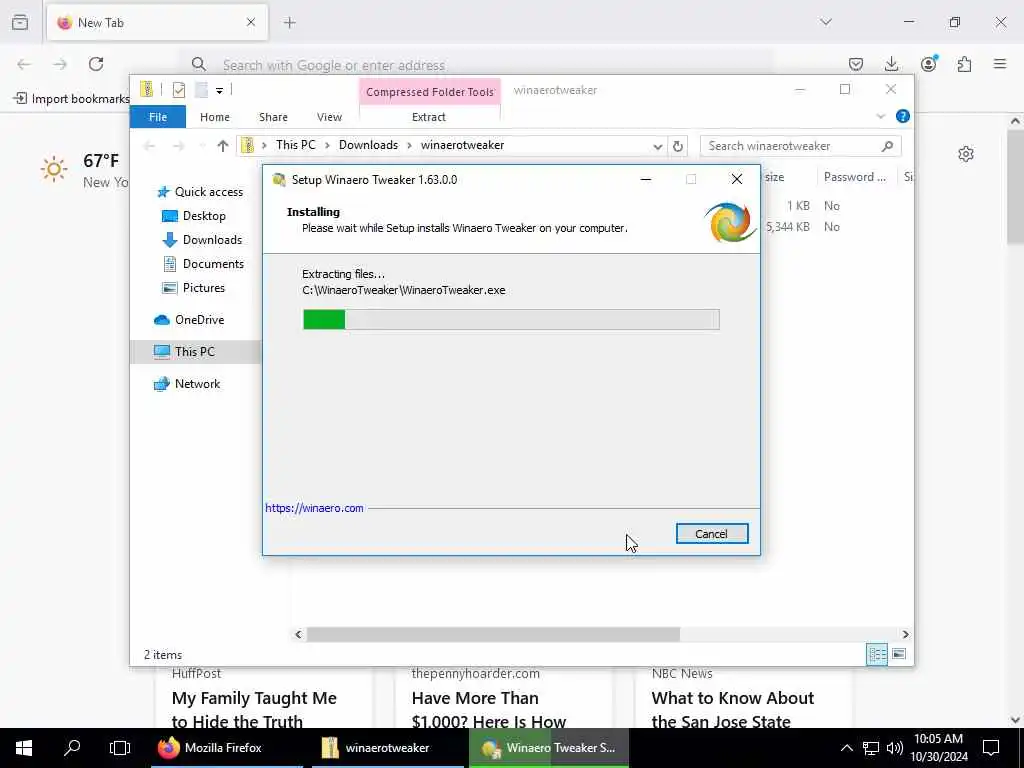Viewport: 1024px width, 768px height.
Task: Click This PC in the address breadcrumb
Action: pyautogui.click(x=295, y=145)
